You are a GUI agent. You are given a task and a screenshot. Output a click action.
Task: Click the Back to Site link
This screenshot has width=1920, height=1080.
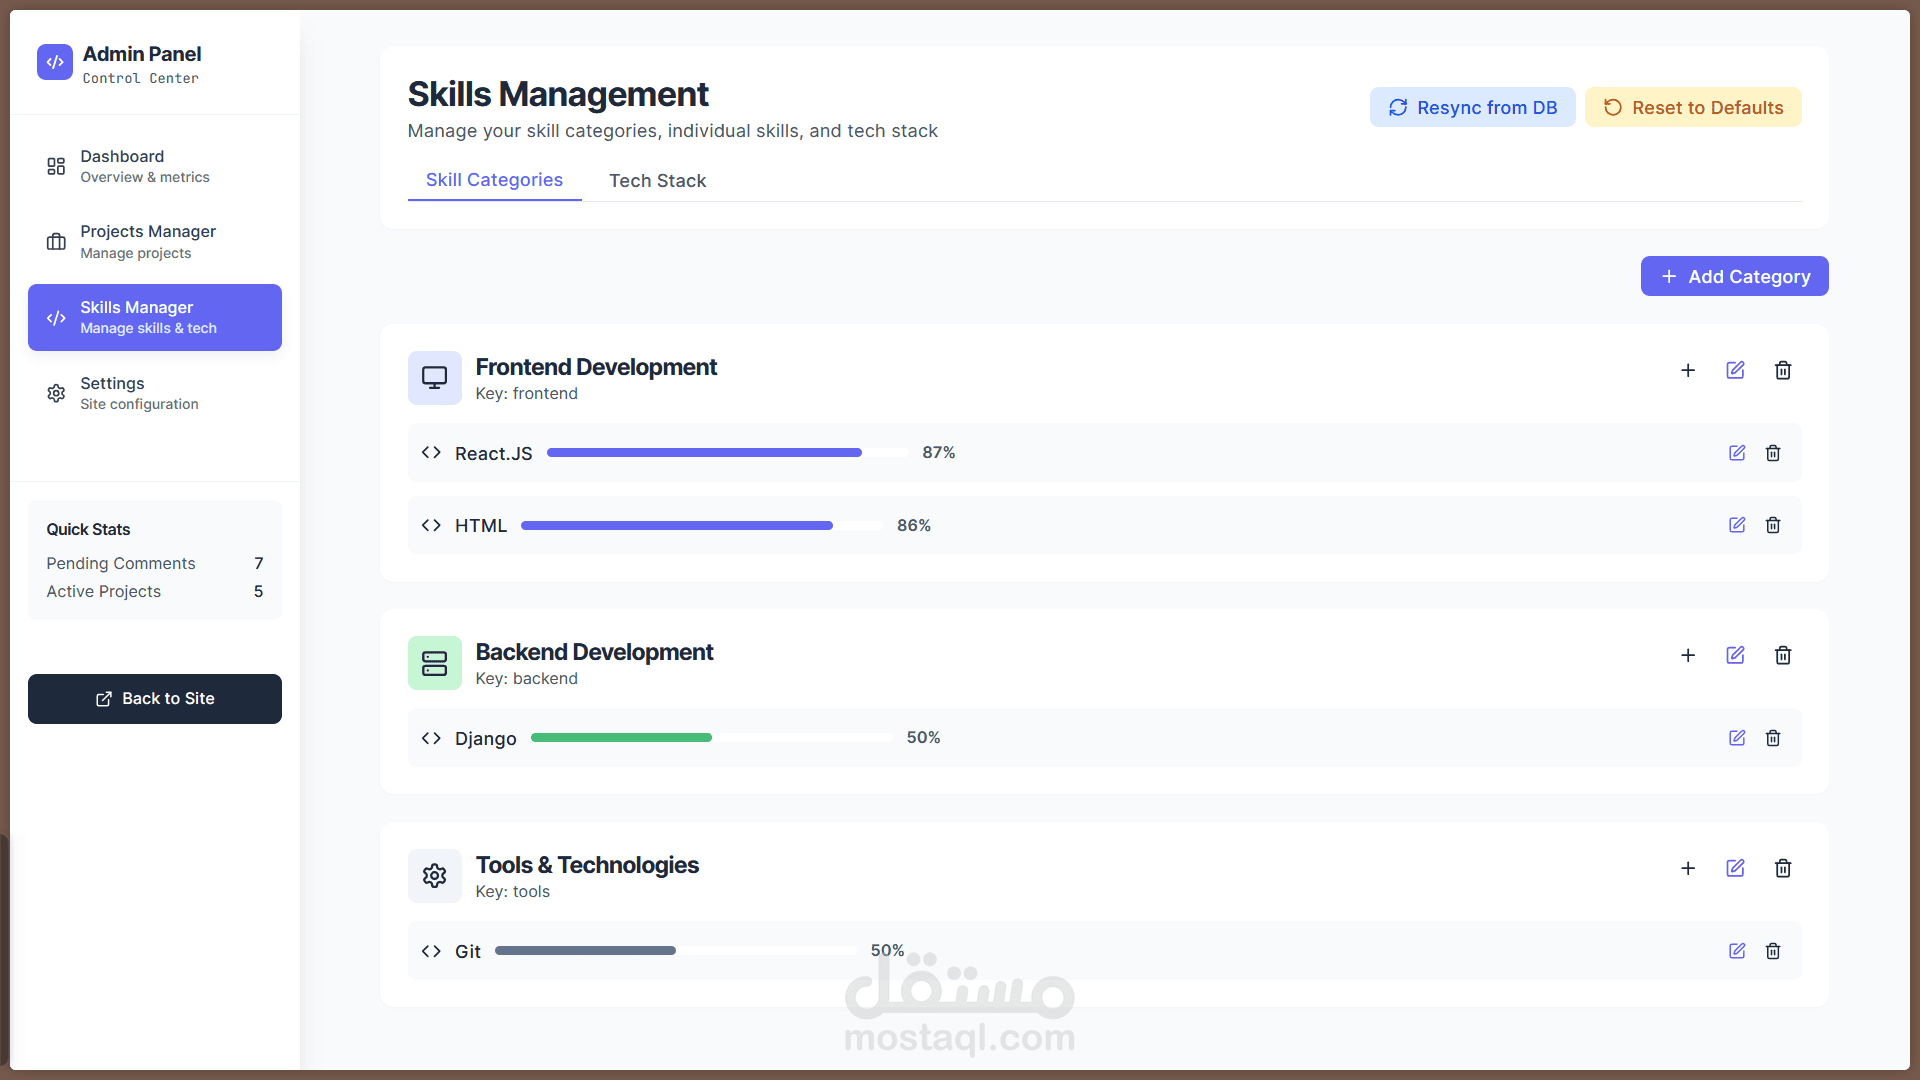point(155,699)
